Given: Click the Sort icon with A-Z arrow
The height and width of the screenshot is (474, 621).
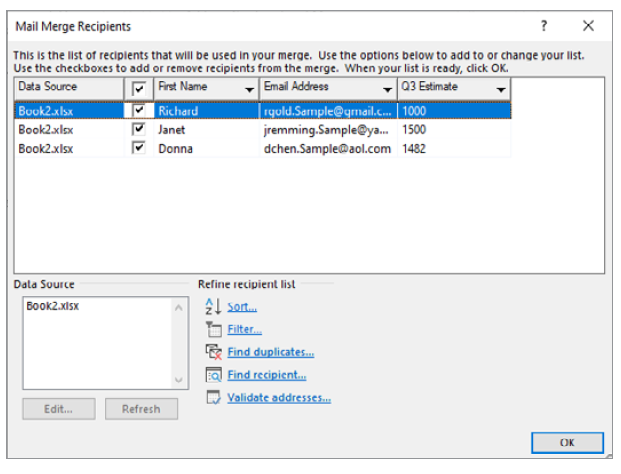Looking at the screenshot, I should (210, 307).
